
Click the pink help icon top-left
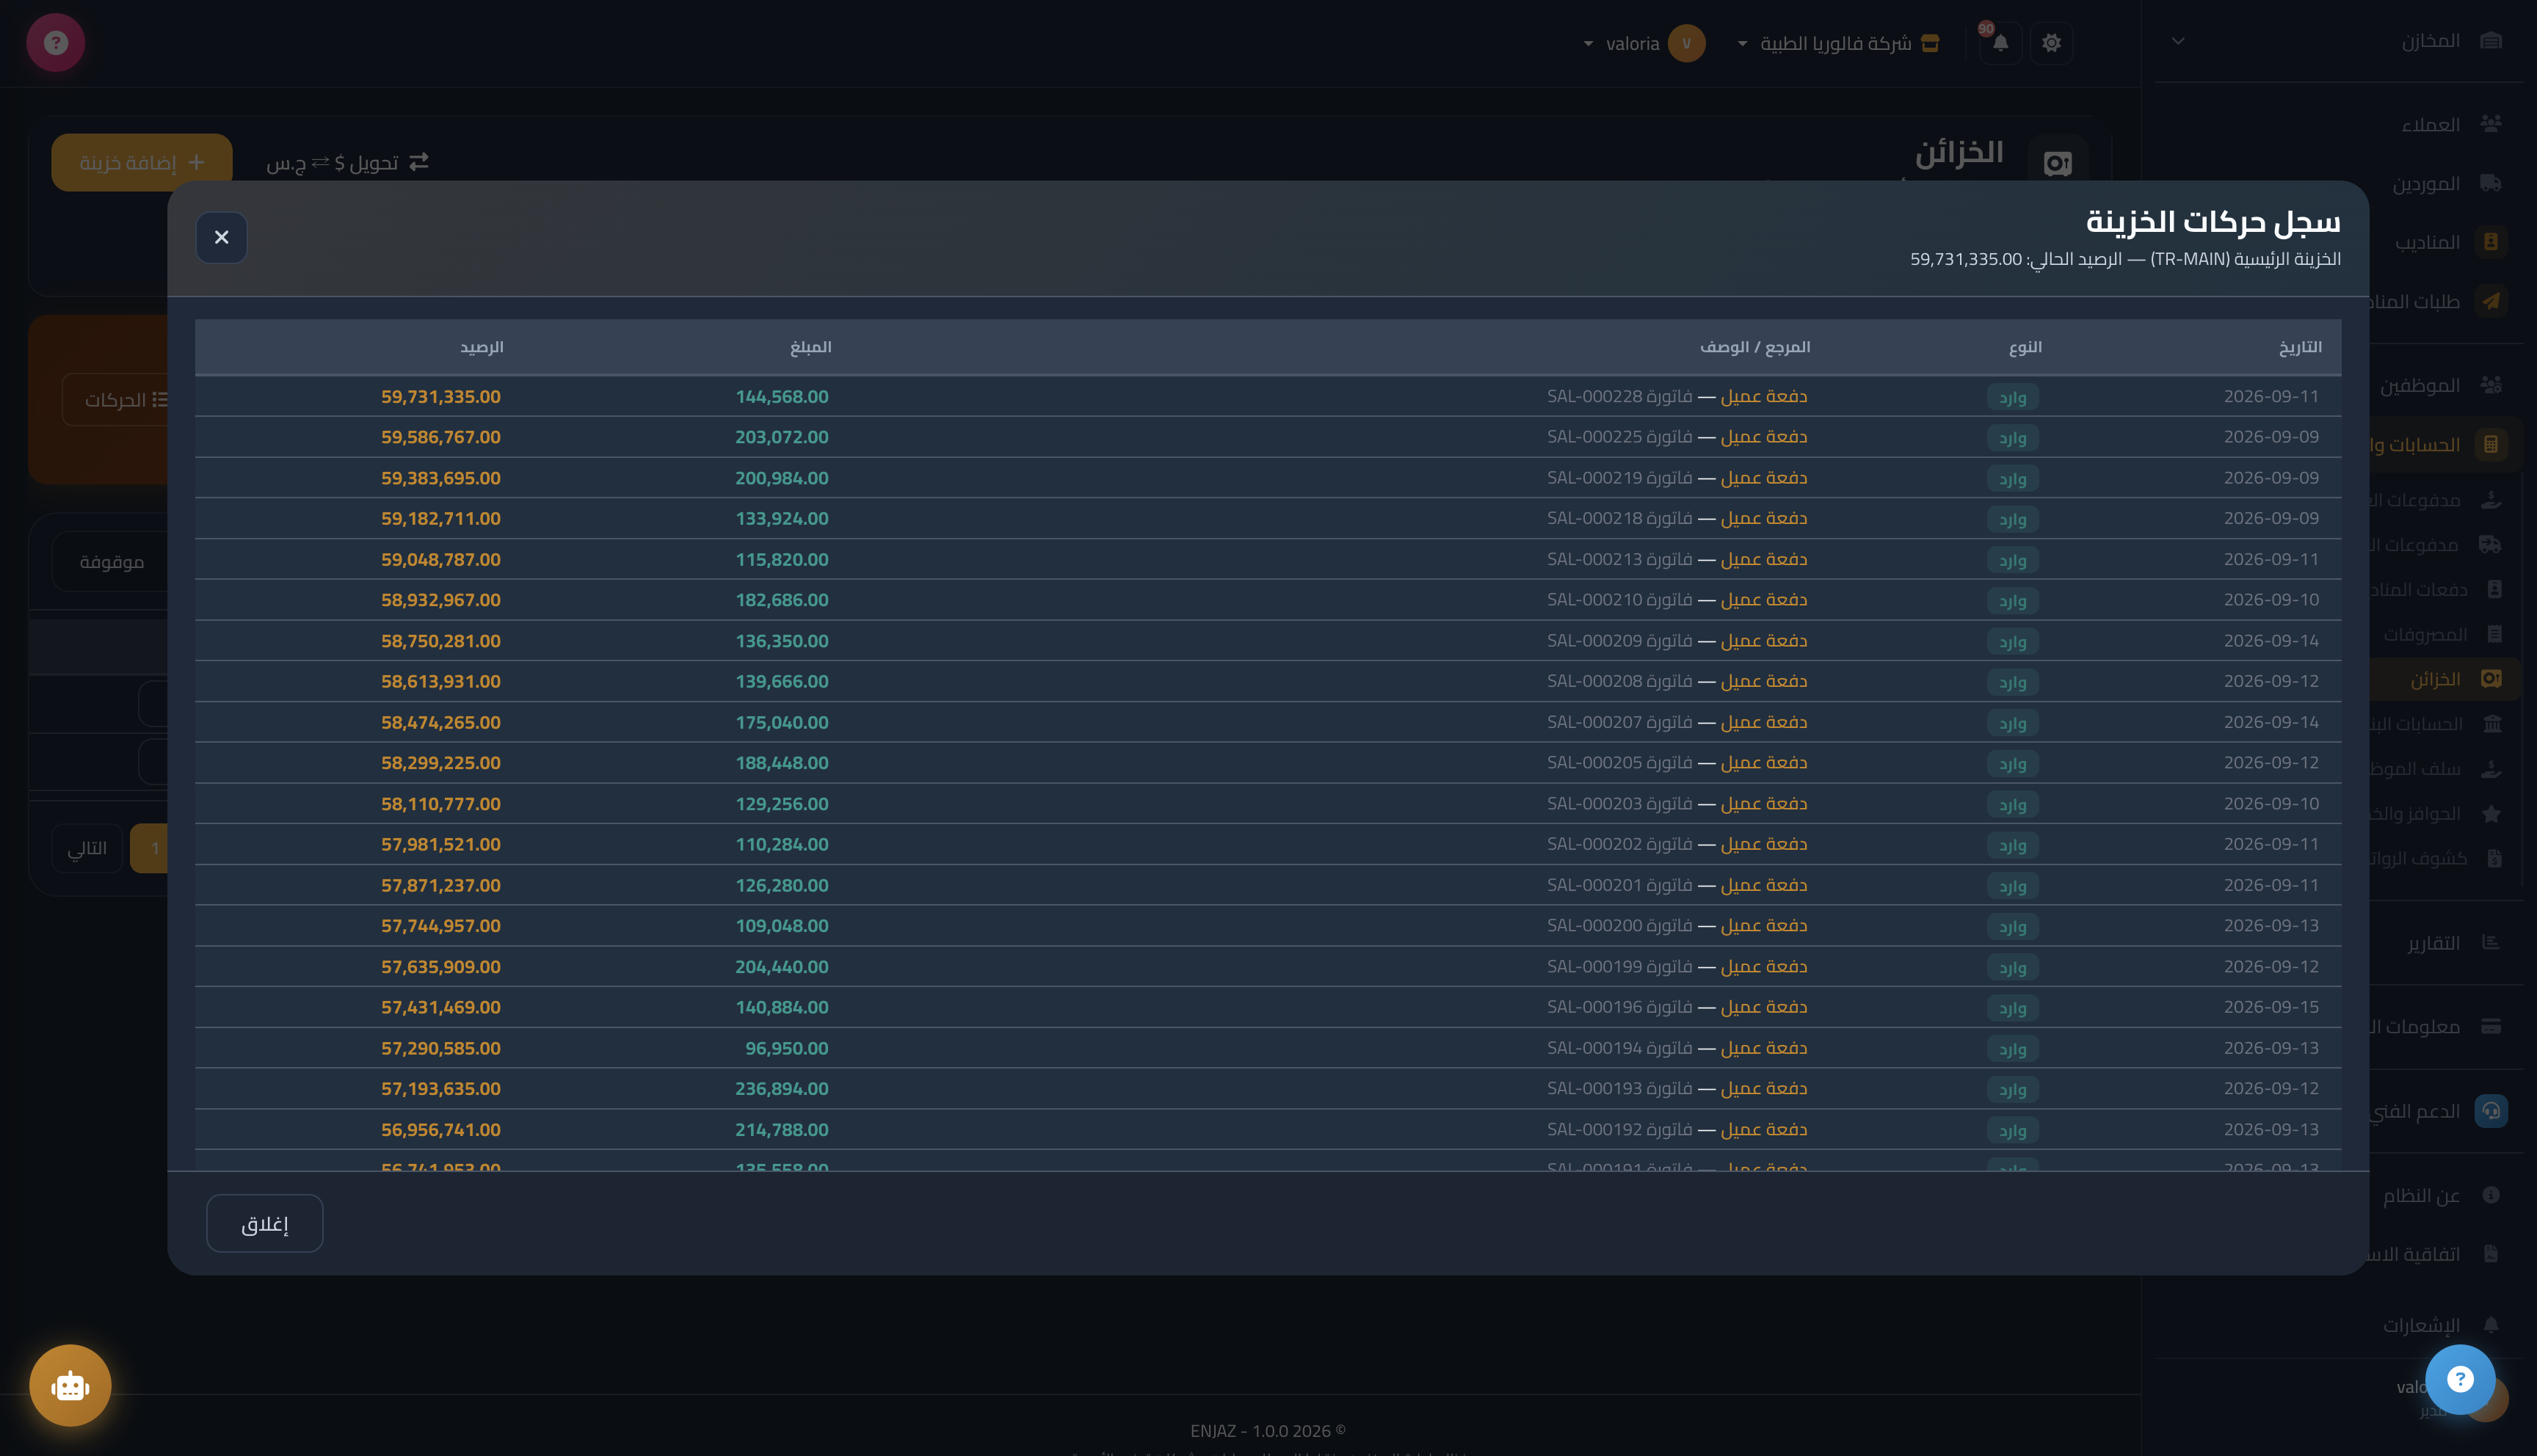point(56,43)
